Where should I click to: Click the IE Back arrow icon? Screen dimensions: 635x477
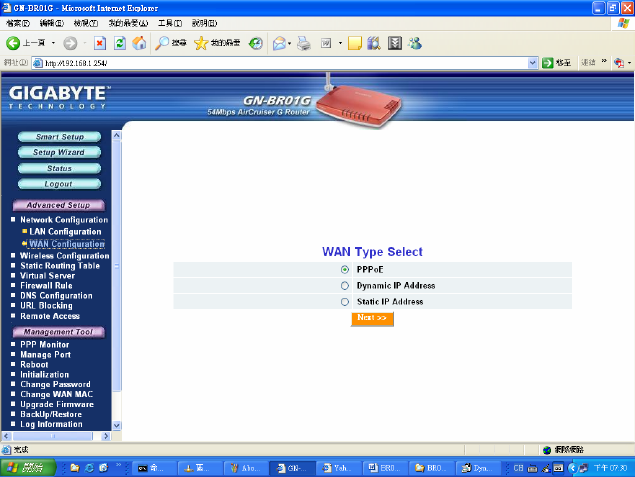coord(13,43)
